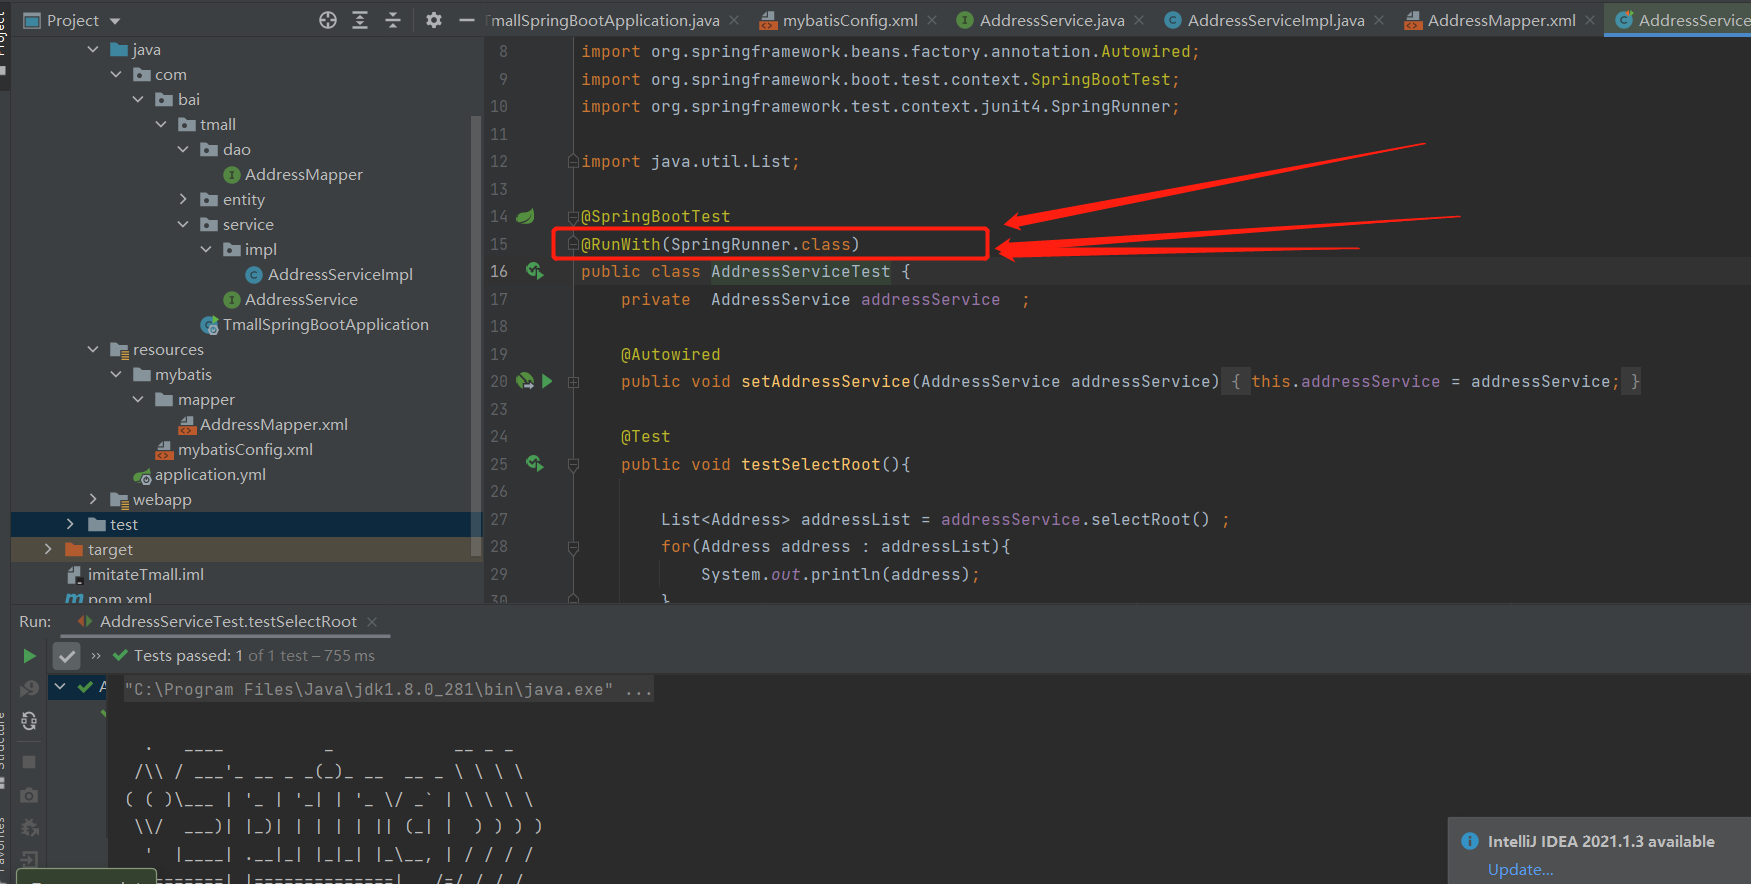Click the bug icon in Run sidebar
The width and height of the screenshot is (1751, 884).
29,828
